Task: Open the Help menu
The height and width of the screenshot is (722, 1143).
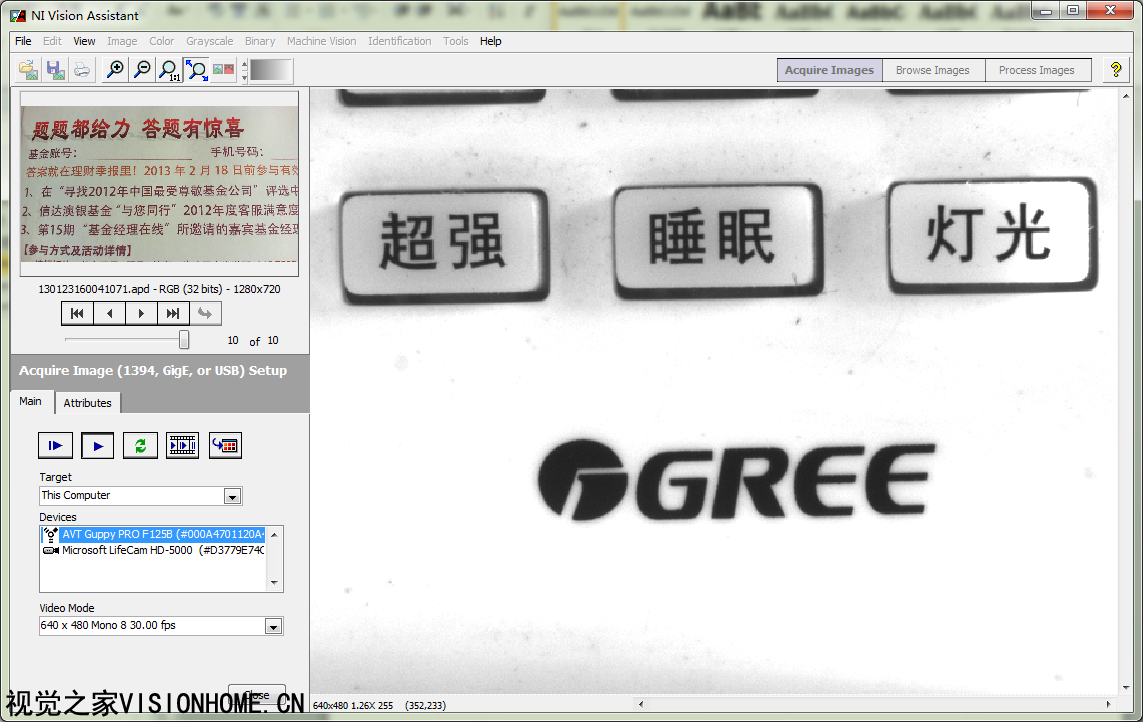Action: click(491, 41)
